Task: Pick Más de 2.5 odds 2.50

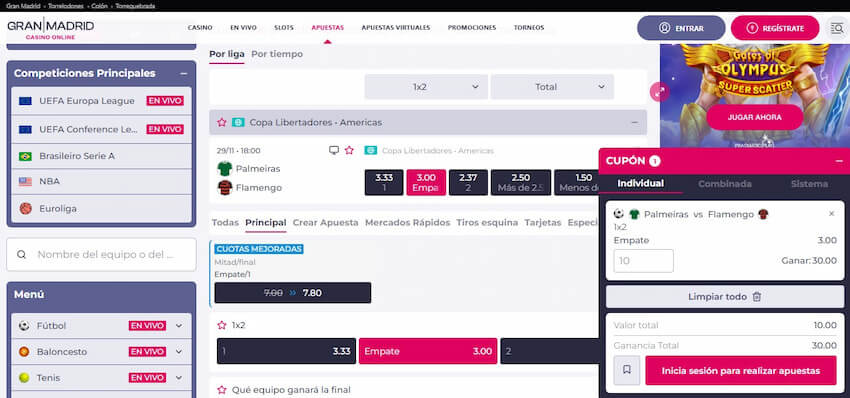Action: 521,183
